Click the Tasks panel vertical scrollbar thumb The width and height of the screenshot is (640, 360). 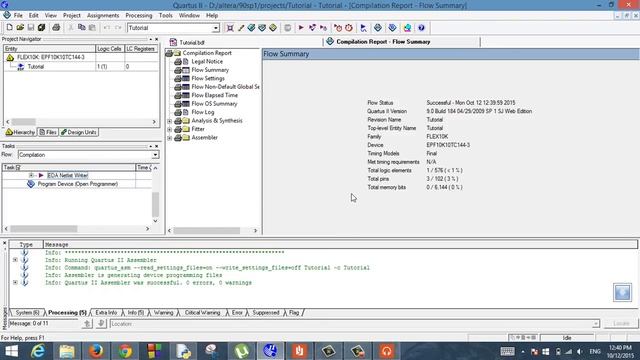click(156, 204)
